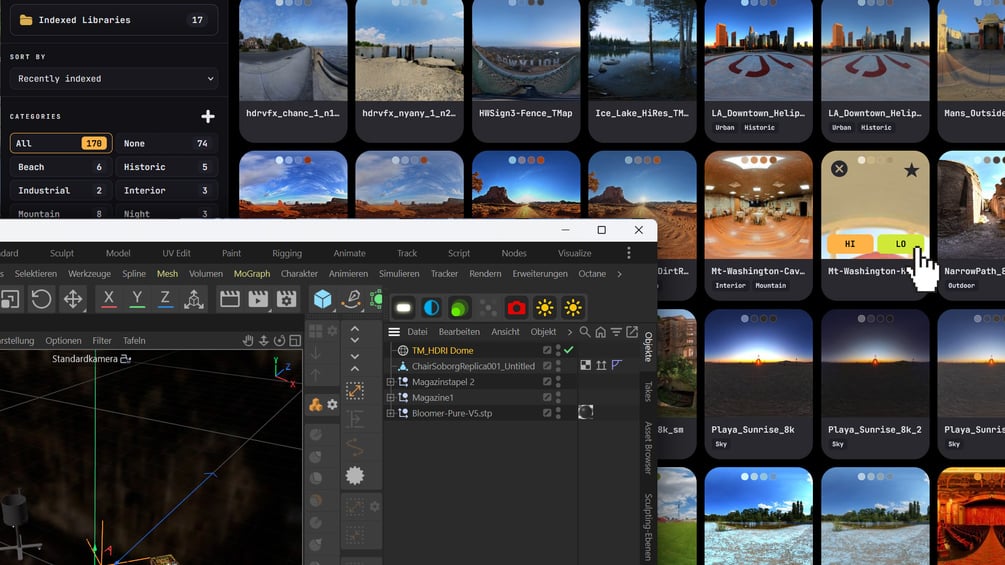Select the spline pen tool icon
This screenshot has width=1005, height=565.
coord(351,299)
